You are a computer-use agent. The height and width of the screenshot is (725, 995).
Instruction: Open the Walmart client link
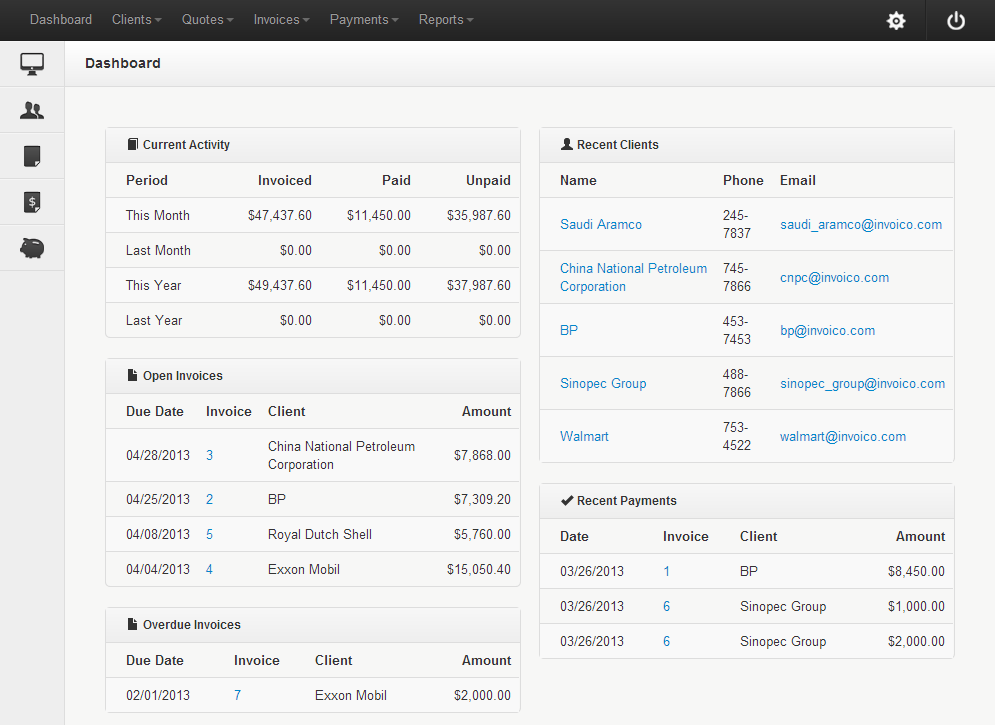click(x=584, y=436)
